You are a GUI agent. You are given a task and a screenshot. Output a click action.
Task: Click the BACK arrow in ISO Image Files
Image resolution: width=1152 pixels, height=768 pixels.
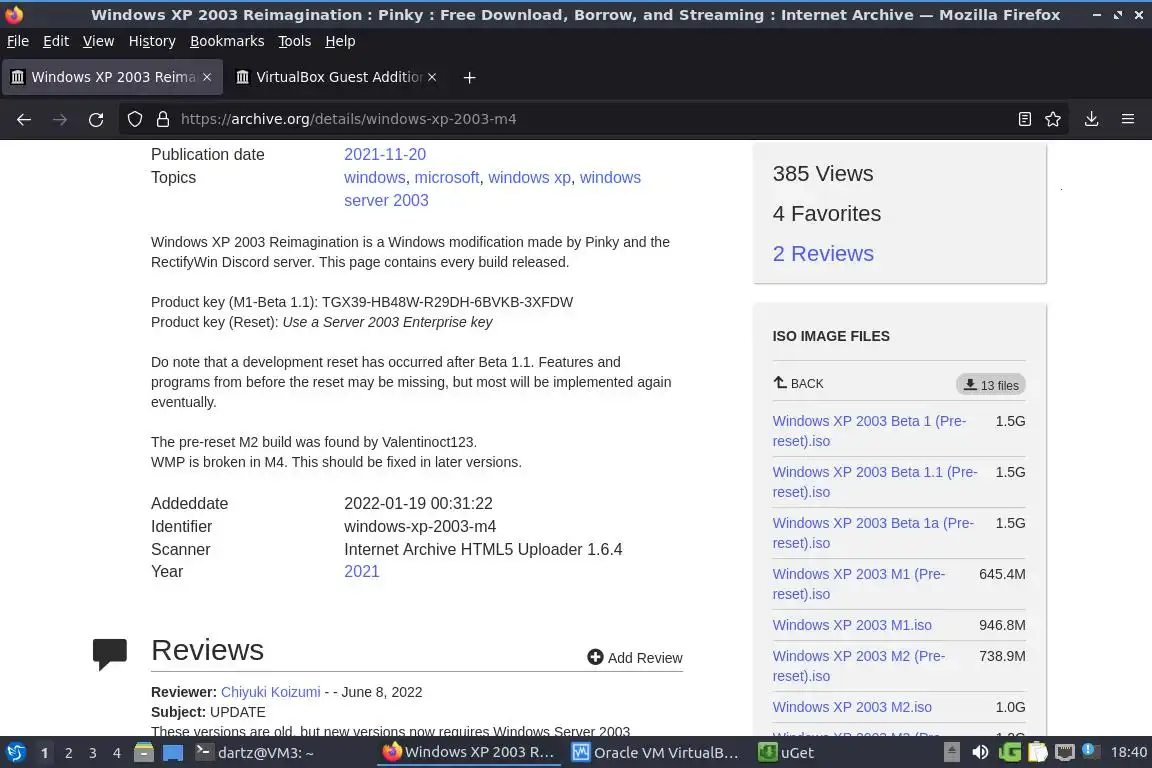click(798, 383)
